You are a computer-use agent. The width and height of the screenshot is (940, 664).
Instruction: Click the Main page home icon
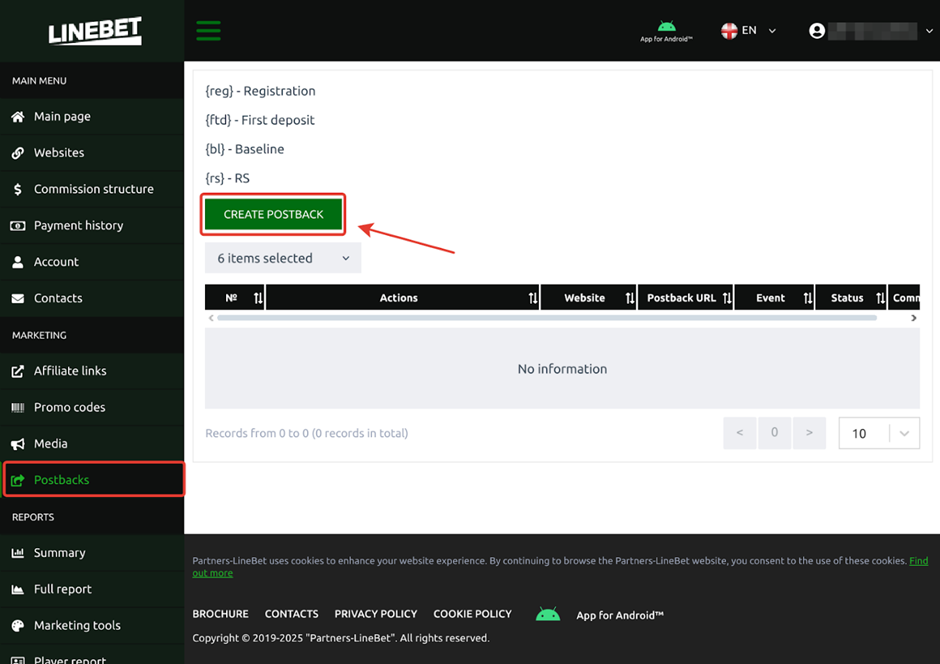point(18,117)
